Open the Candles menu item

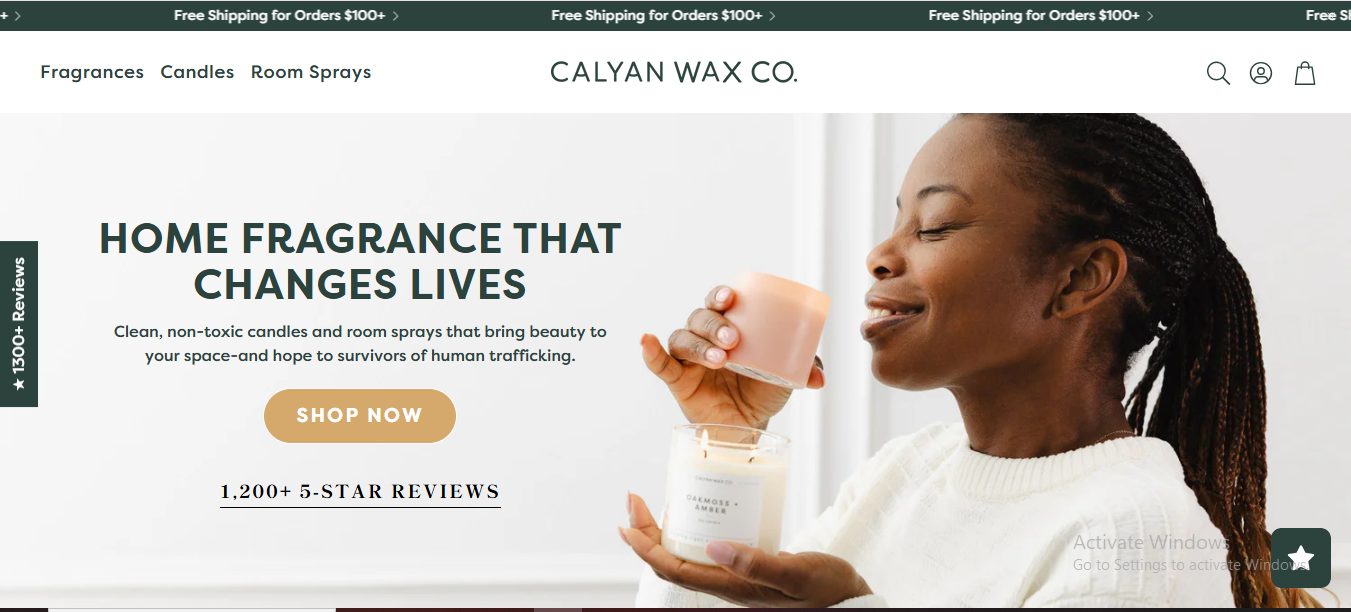(x=197, y=72)
